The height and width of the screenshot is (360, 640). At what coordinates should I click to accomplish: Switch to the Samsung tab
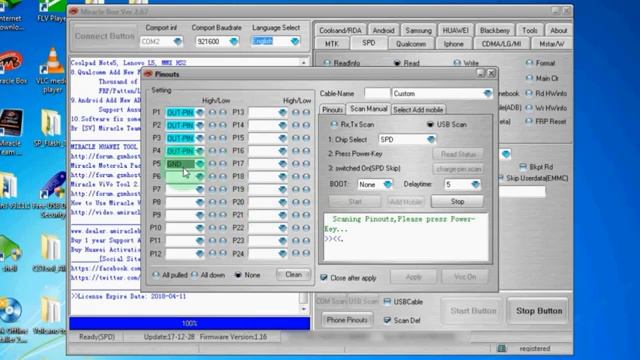coord(418,30)
